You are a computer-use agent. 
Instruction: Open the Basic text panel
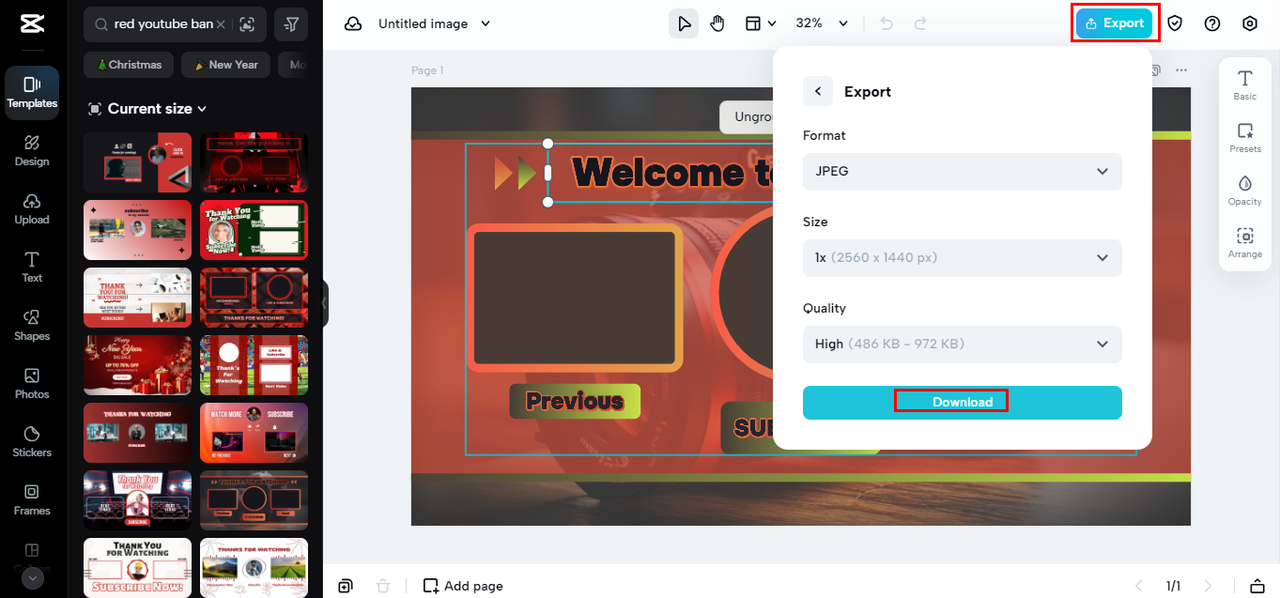pos(1245,85)
